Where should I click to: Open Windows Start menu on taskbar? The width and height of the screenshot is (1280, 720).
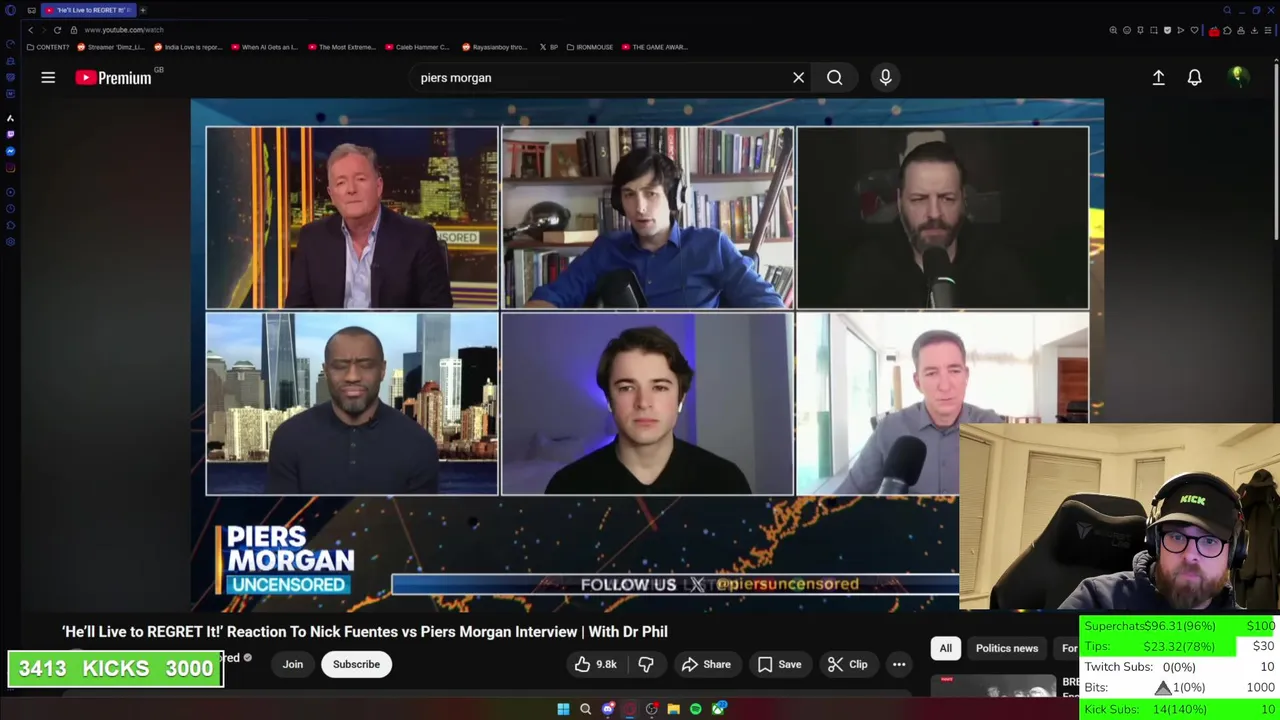click(x=563, y=709)
